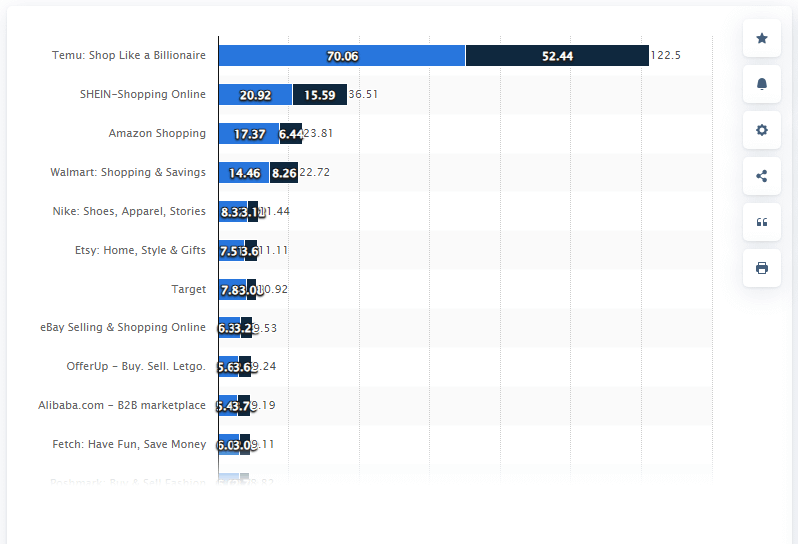Screen dimensions: 798x544
Task: Click the star favorite icon
Action: [x=762, y=38]
